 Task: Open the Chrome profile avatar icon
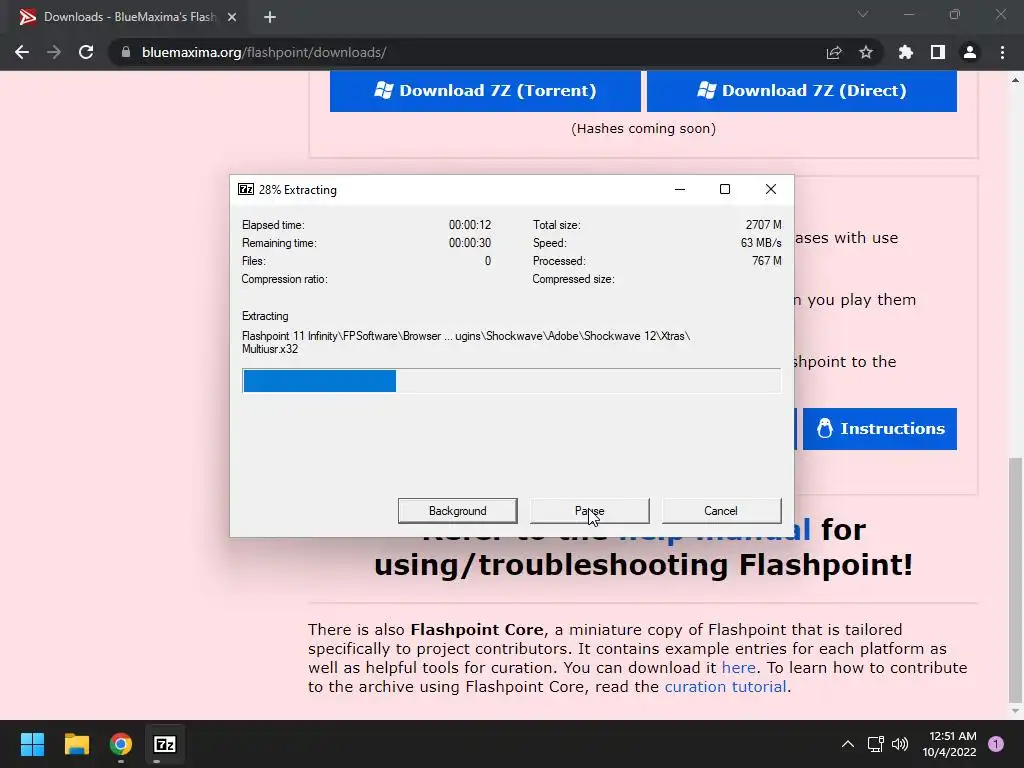pyautogui.click(x=970, y=52)
